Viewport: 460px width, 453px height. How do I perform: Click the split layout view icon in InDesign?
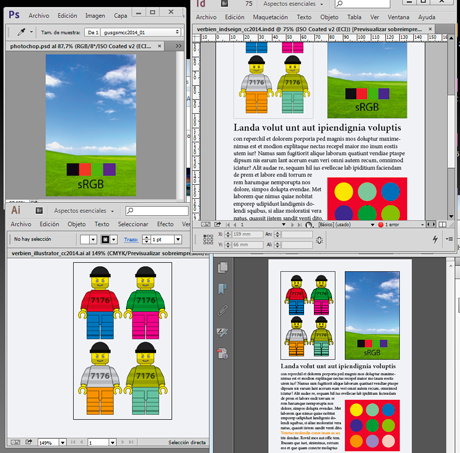click(x=442, y=225)
